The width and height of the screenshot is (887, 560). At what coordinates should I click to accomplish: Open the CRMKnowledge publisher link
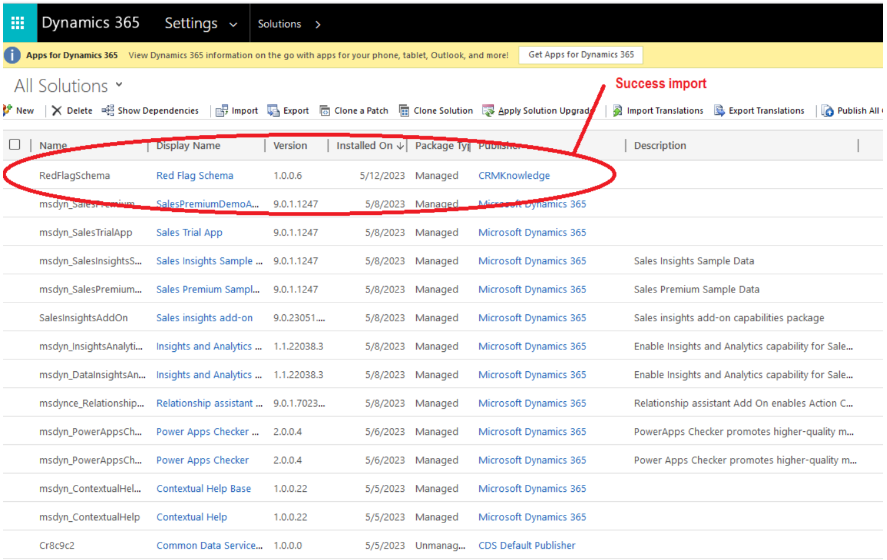click(x=514, y=175)
